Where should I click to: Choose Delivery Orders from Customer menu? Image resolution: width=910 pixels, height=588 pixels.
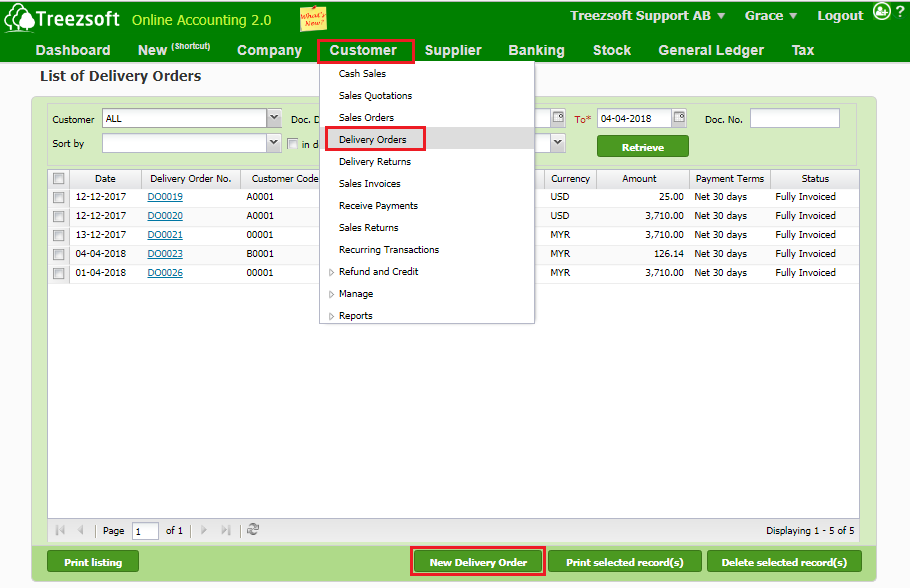(373, 139)
